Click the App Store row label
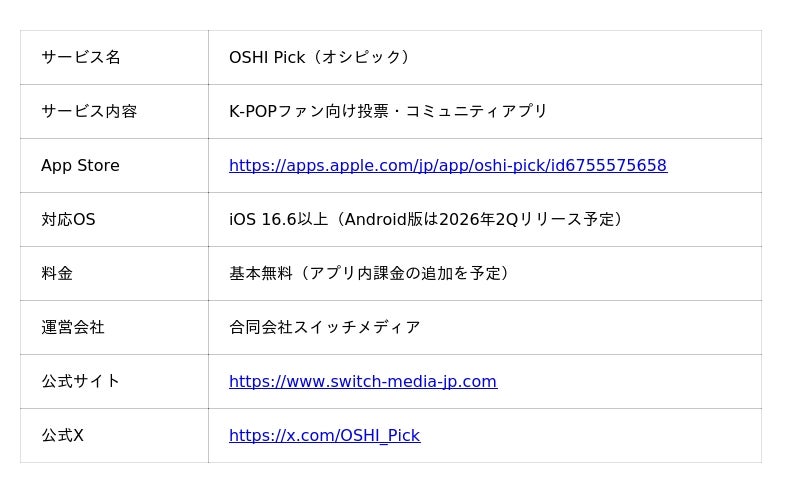 point(80,166)
